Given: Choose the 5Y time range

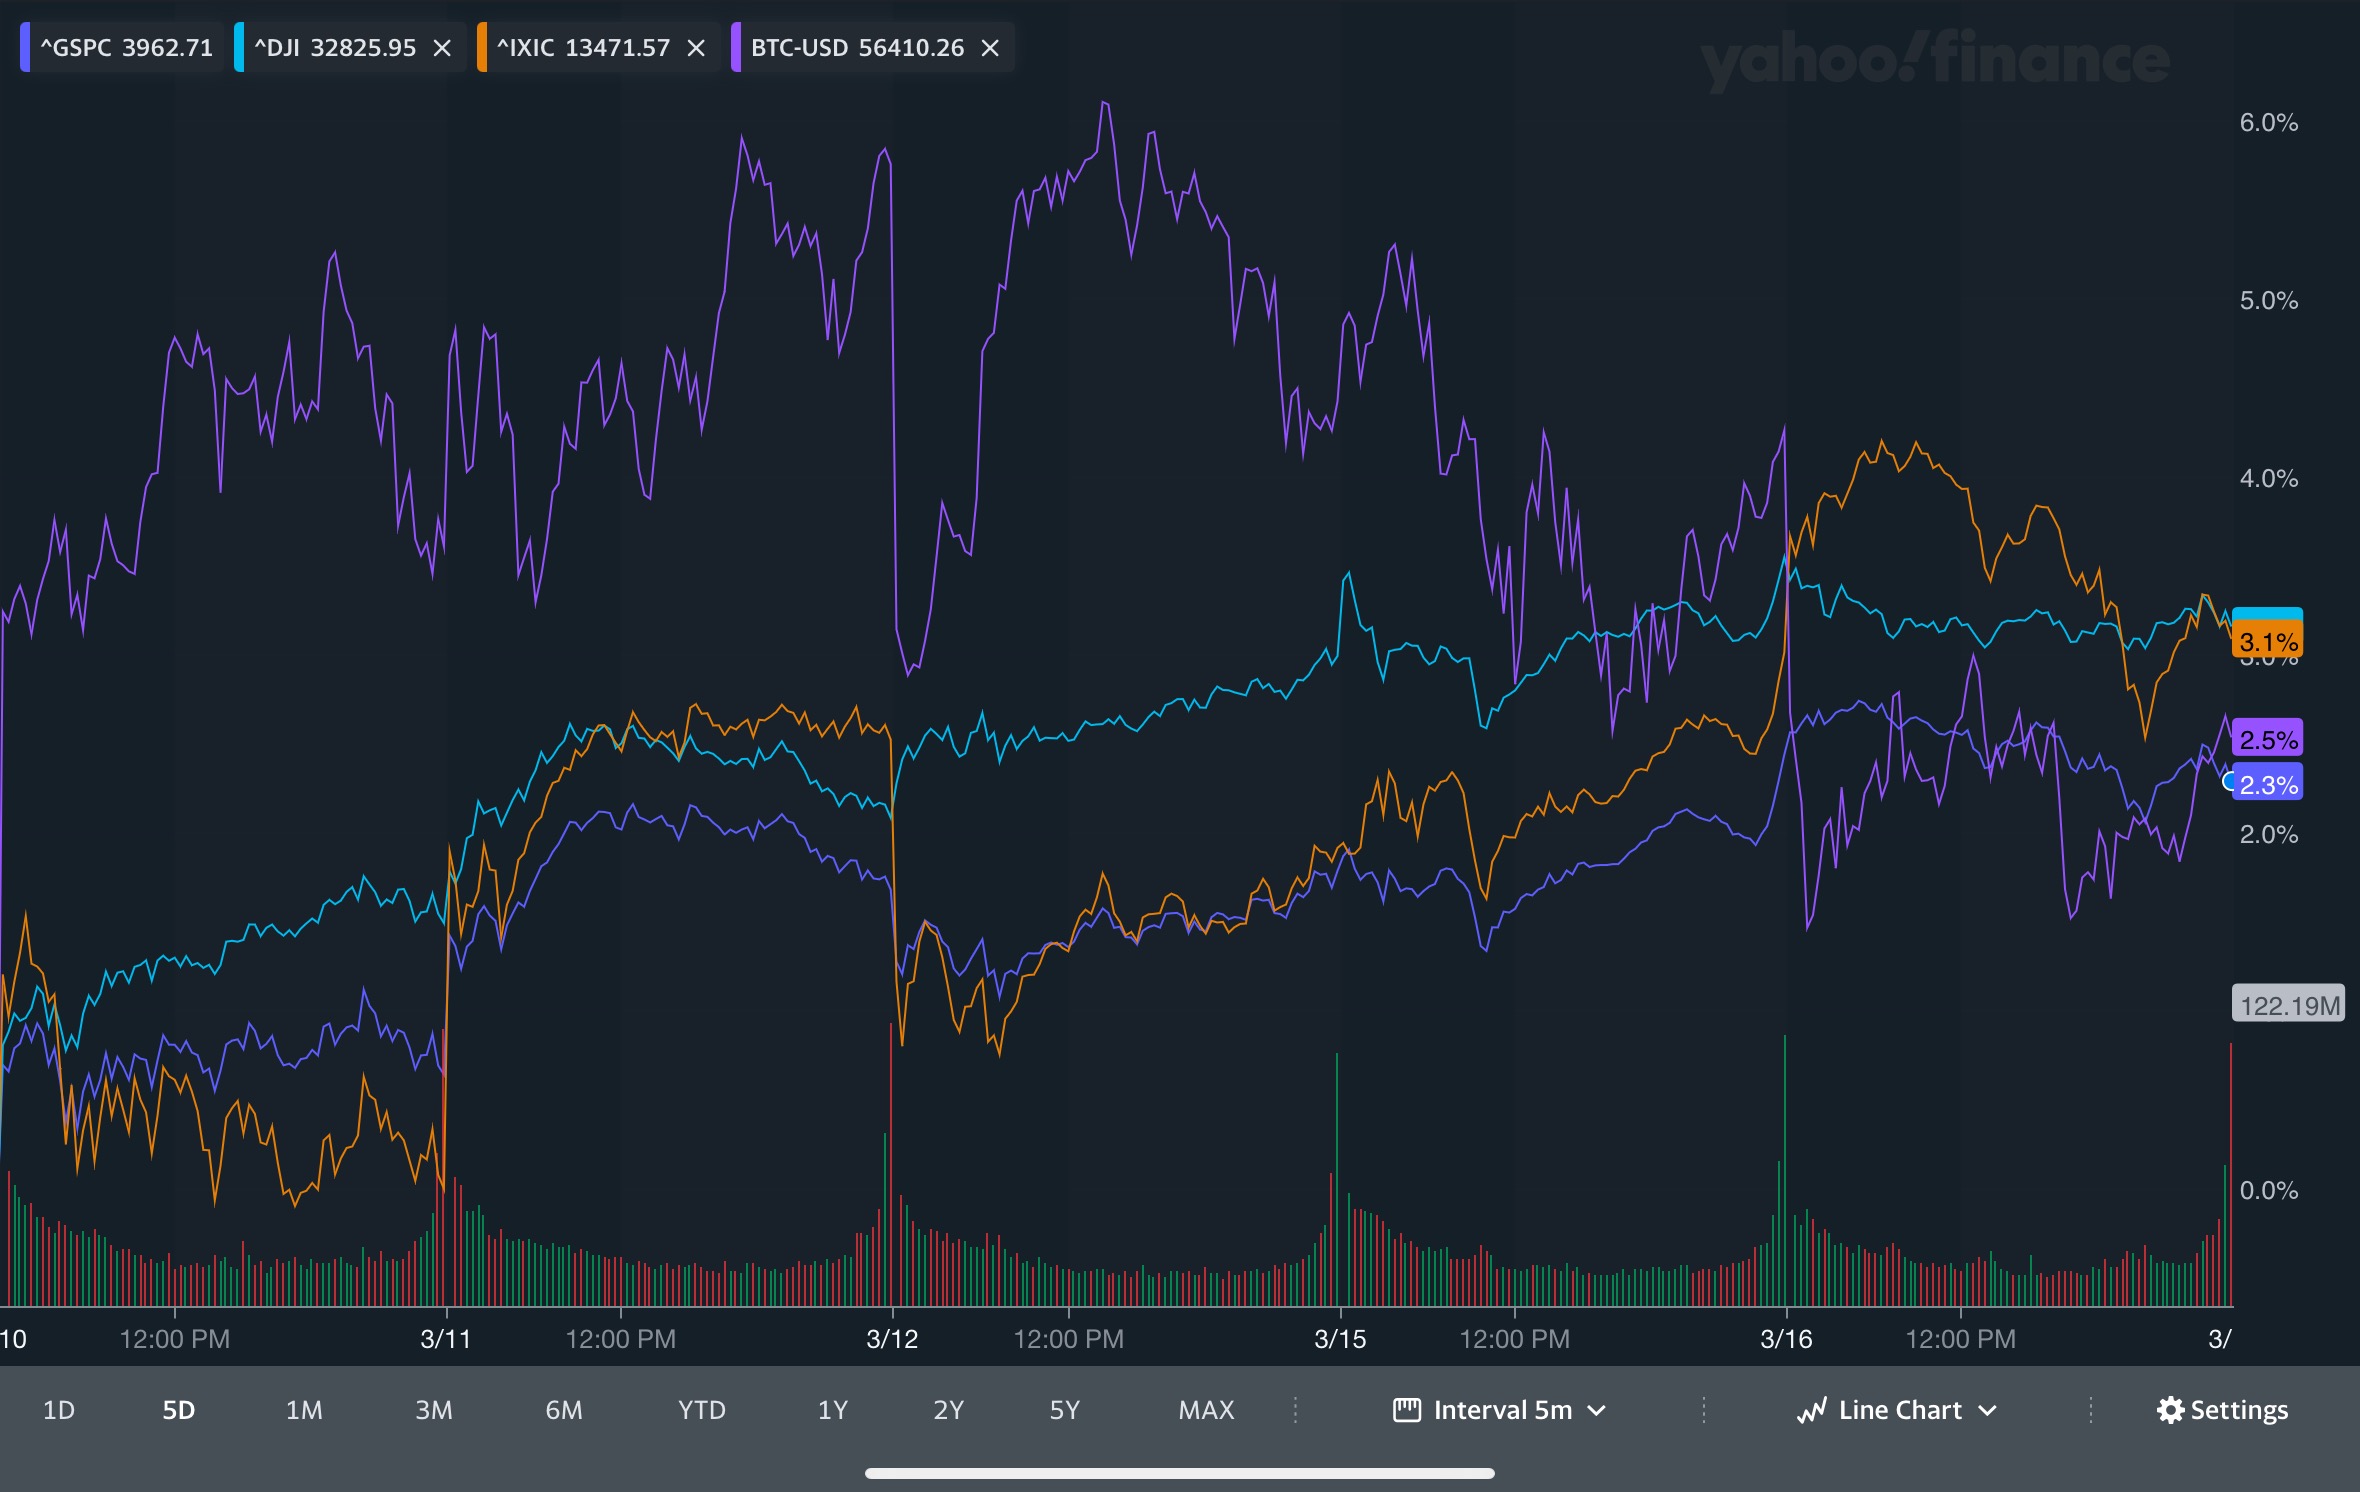Looking at the screenshot, I should pyautogui.click(x=1064, y=1410).
